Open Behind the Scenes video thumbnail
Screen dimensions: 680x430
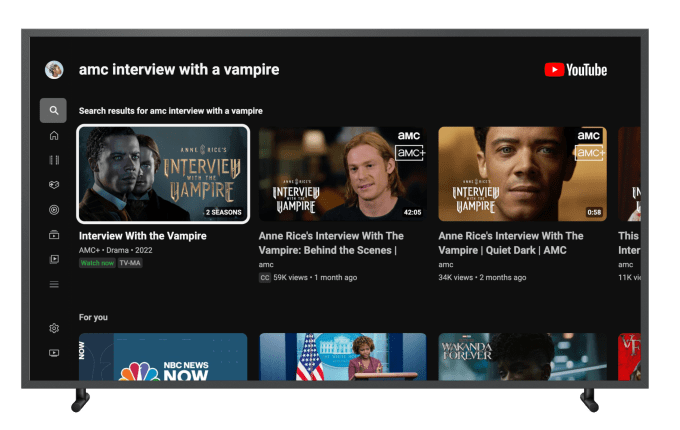pyautogui.click(x=343, y=174)
